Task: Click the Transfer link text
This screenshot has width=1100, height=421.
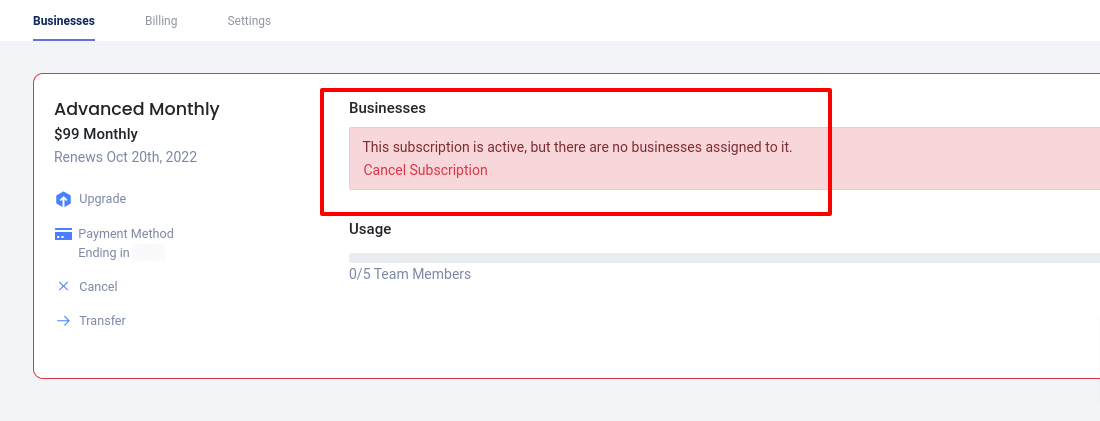Action: click(102, 321)
